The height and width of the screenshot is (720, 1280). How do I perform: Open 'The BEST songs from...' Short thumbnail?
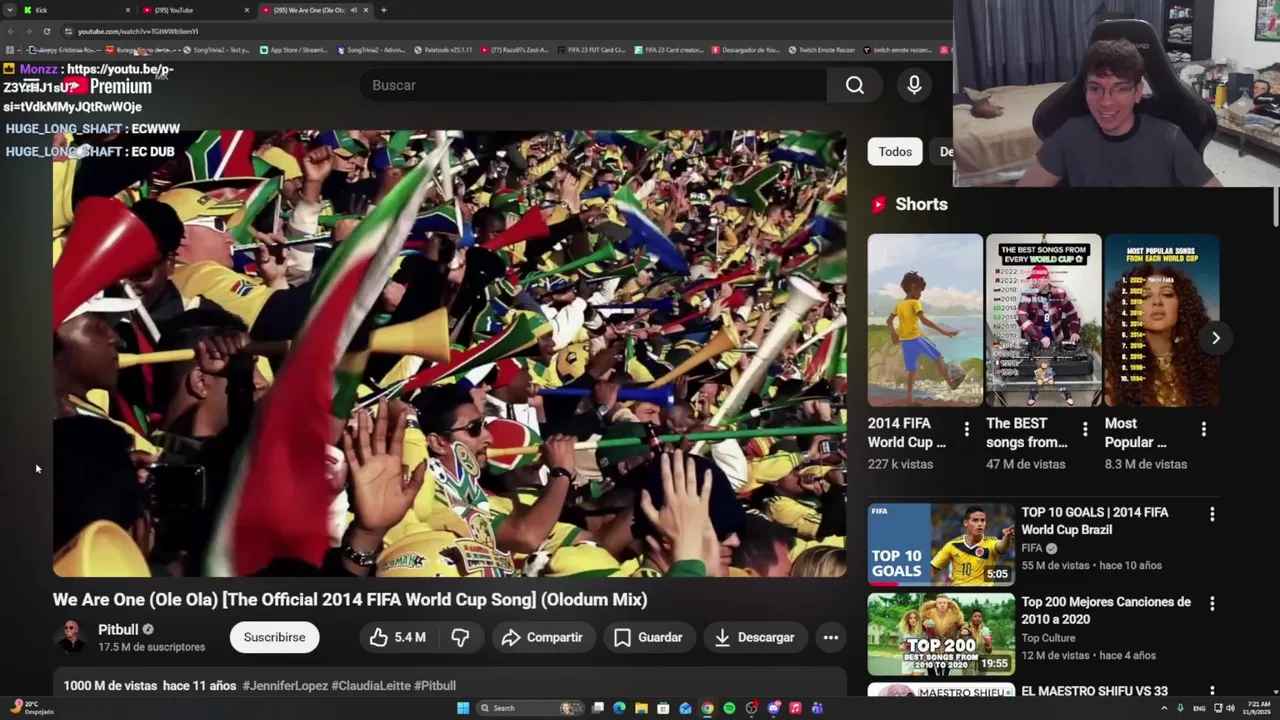click(x=1043, y=320)
